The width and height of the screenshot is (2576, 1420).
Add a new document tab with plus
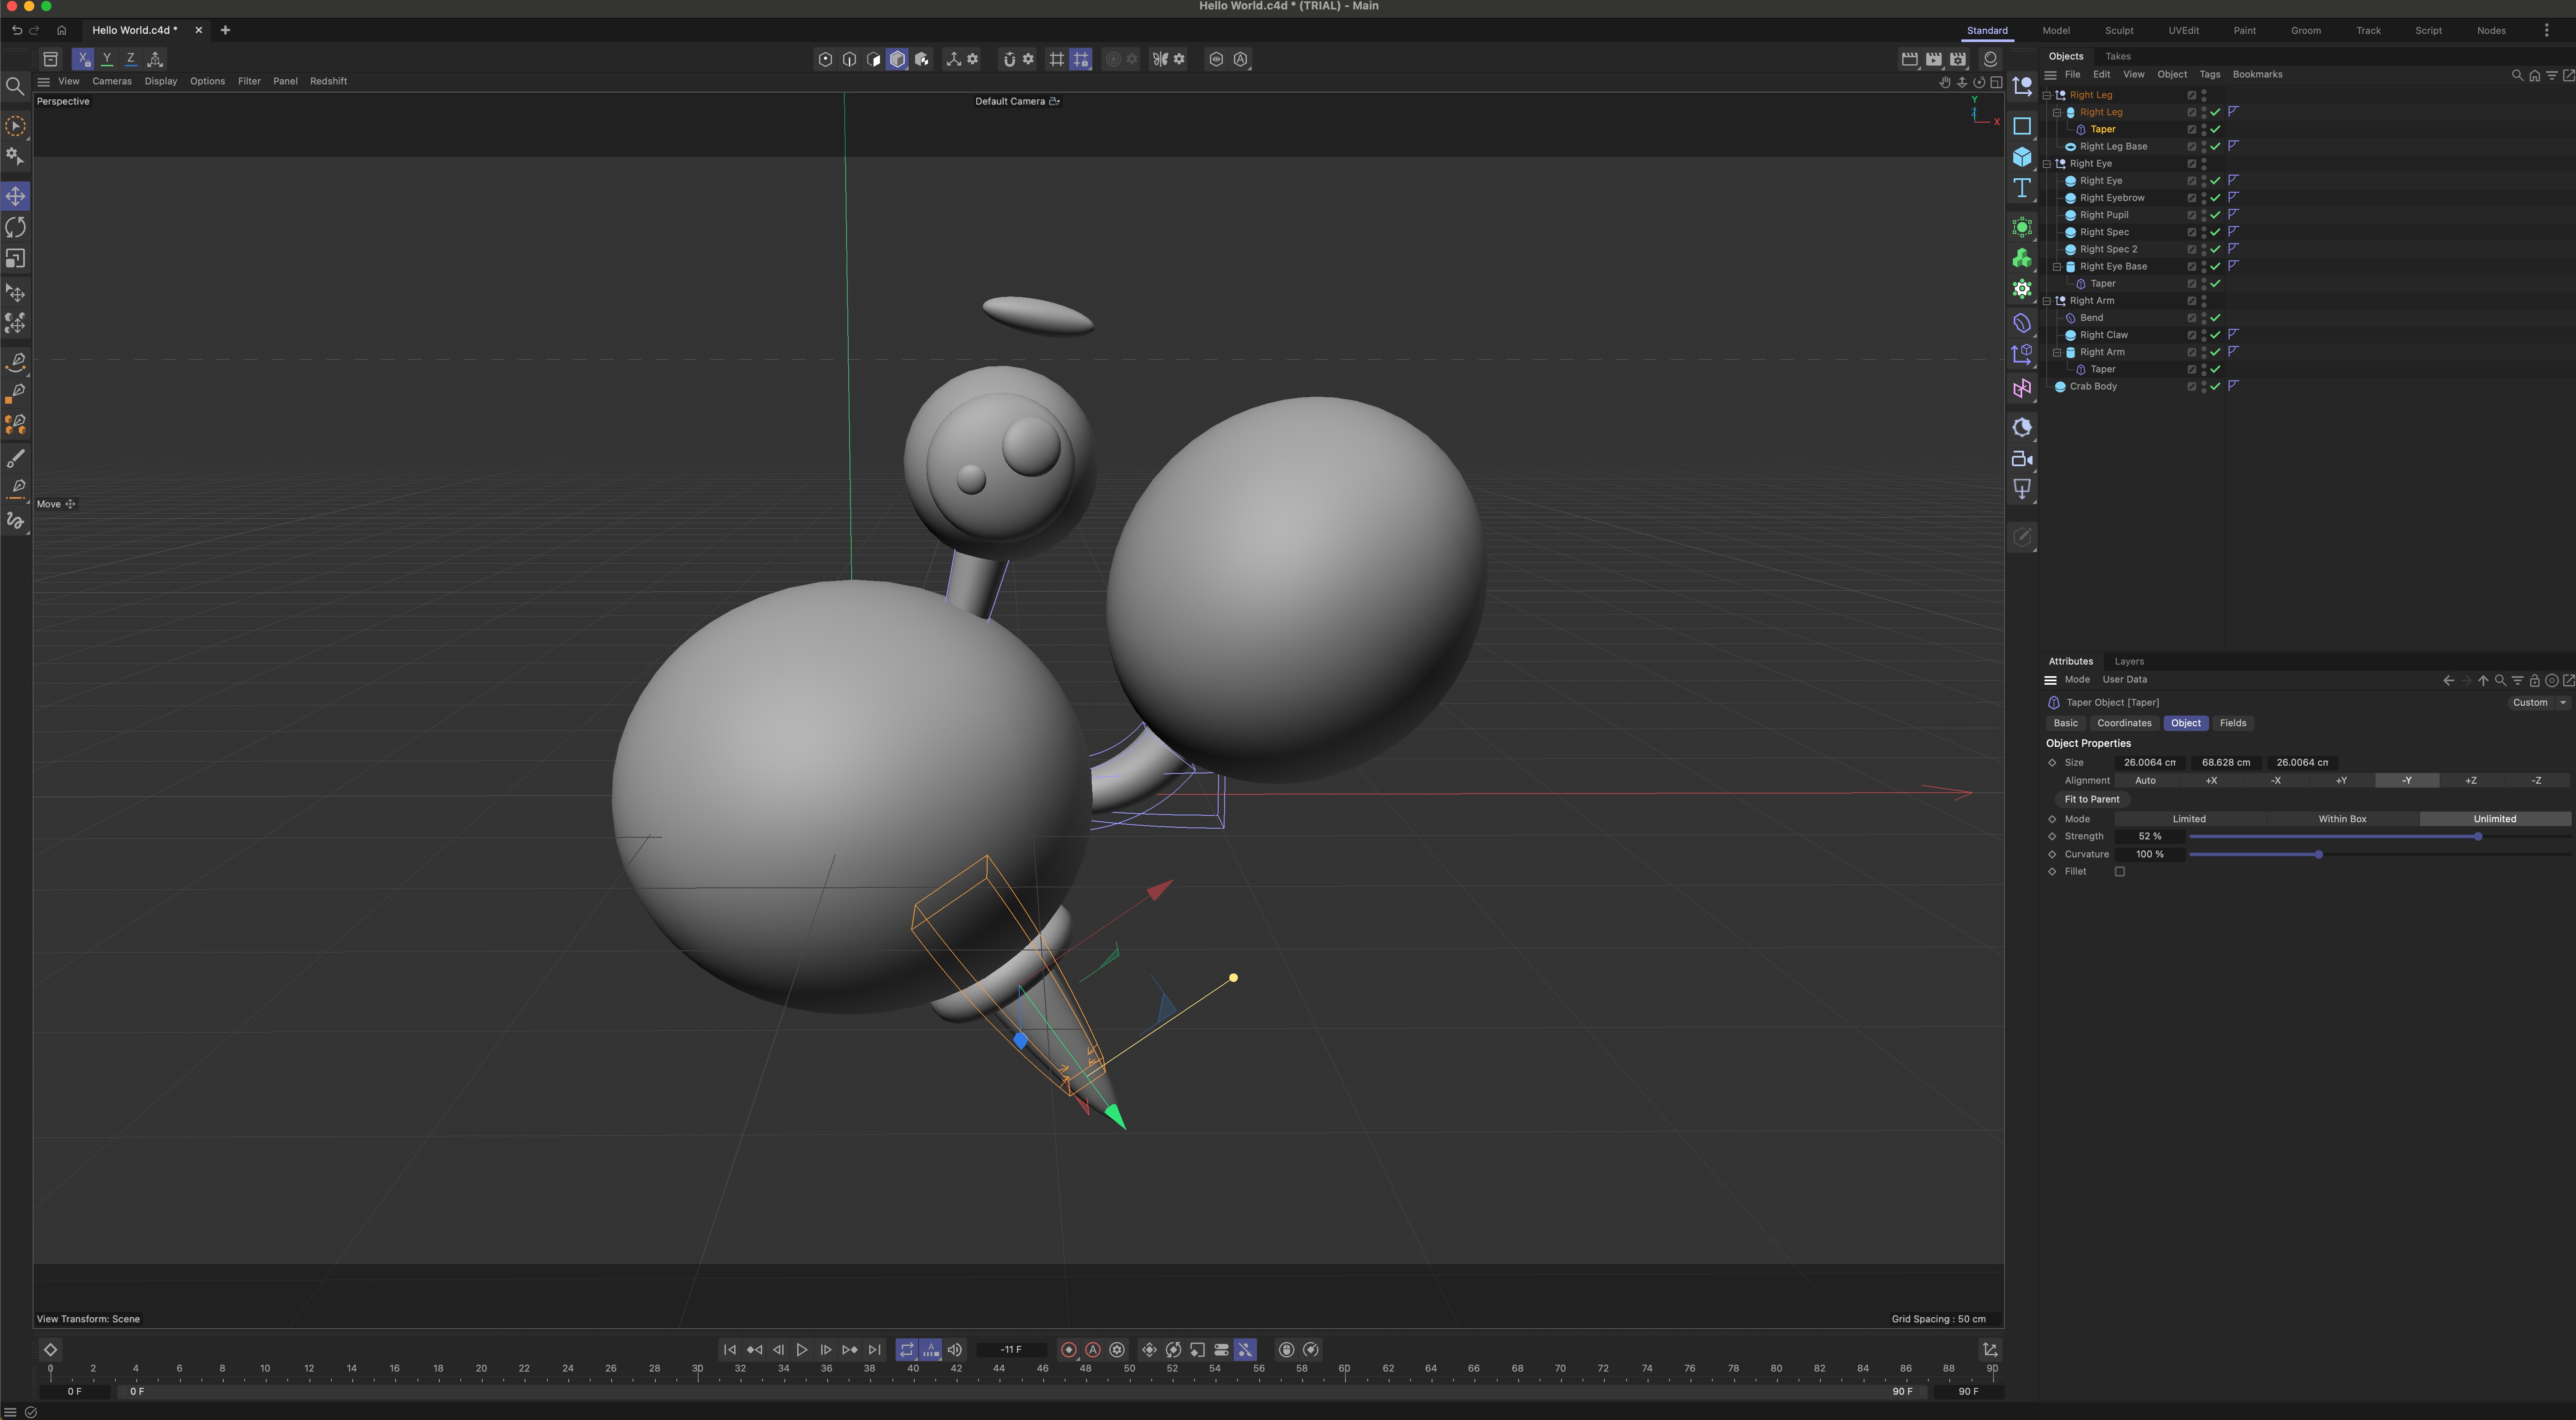[225, 30]
